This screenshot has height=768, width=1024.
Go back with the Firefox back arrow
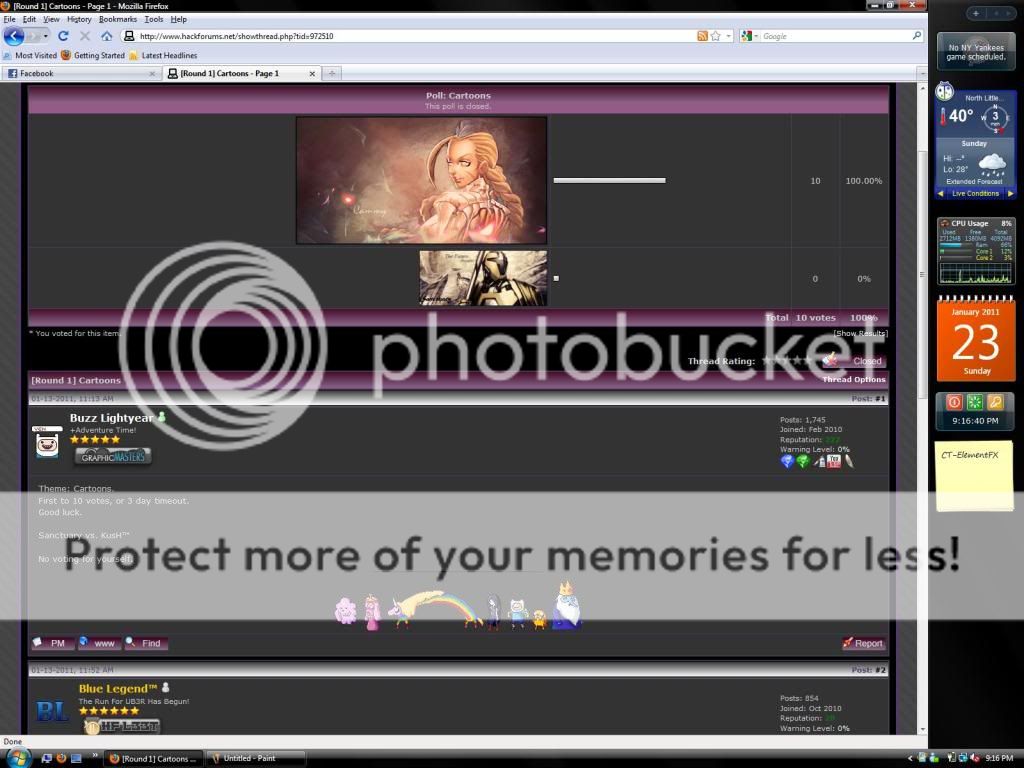[x=14, y=36]
